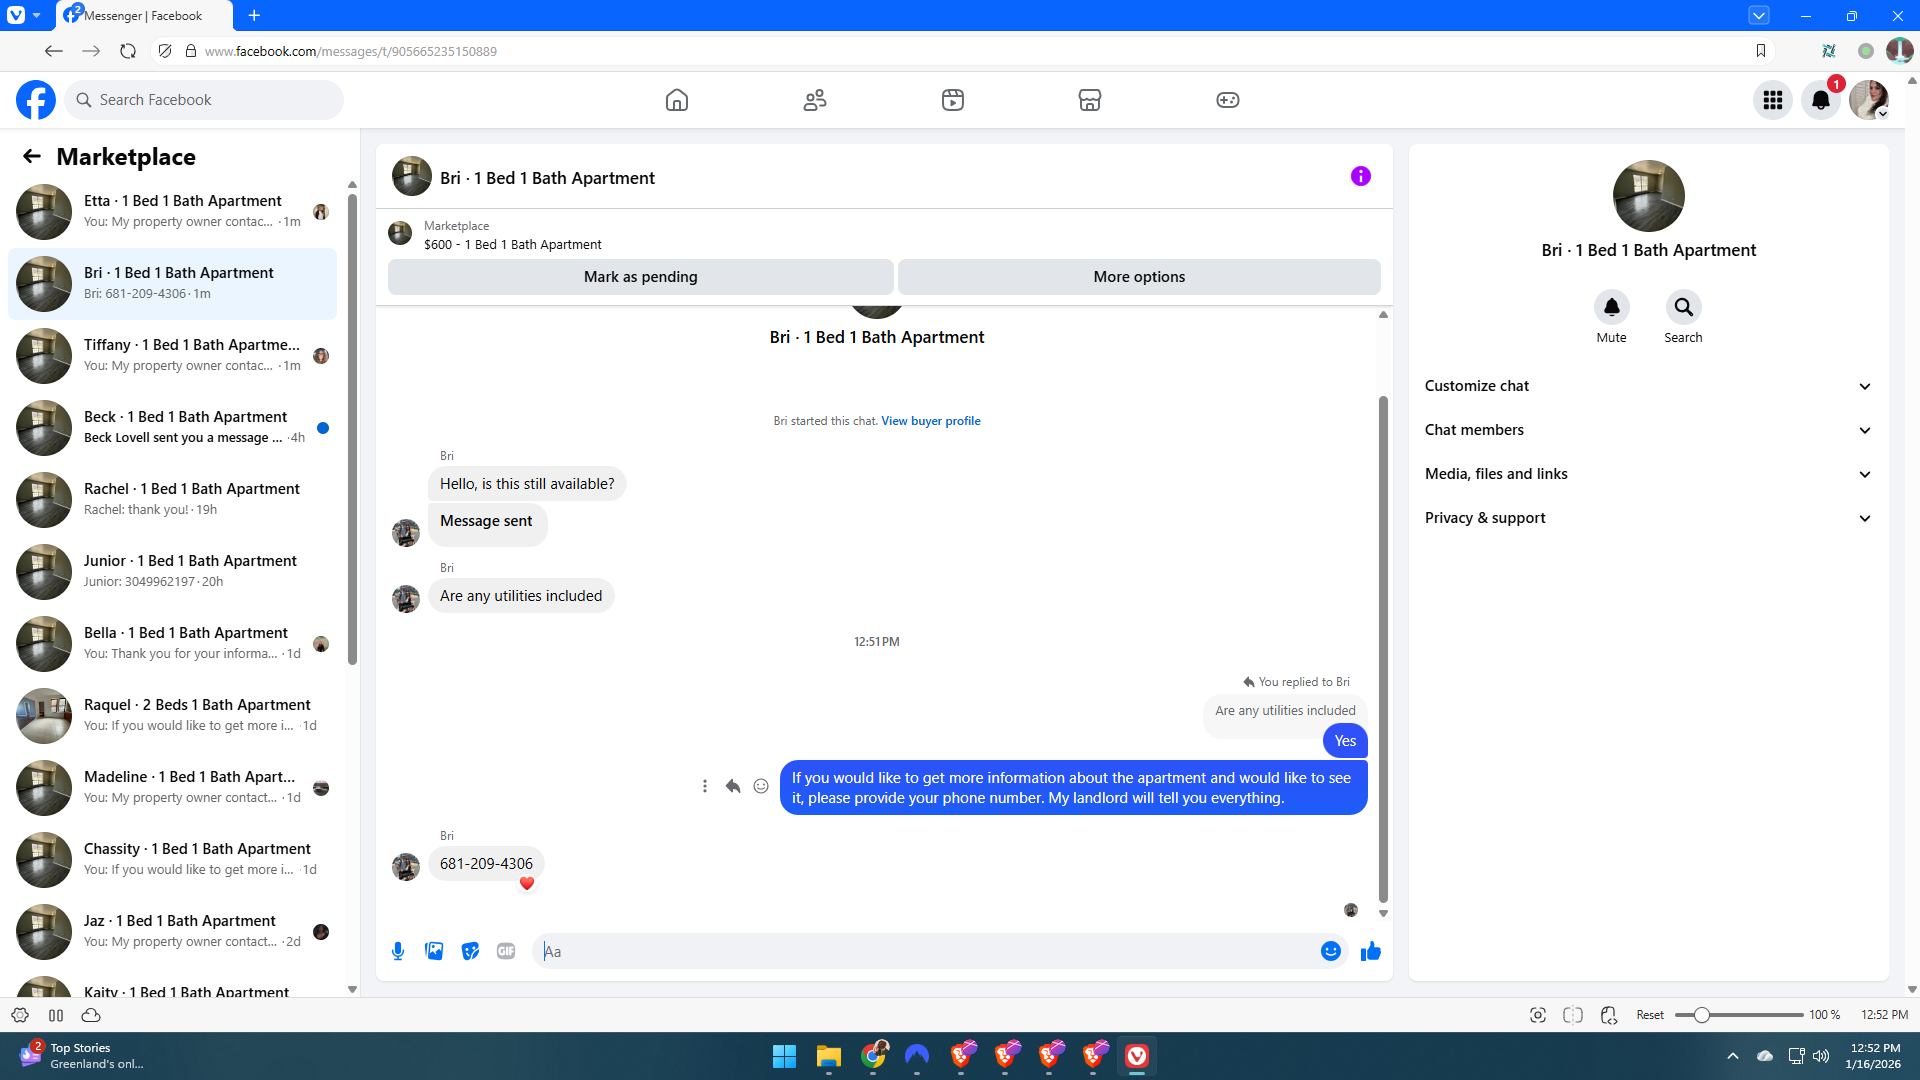1920x1080 pixels.
Task: Open the attach photo icon
Action: [x=434, y=951]
